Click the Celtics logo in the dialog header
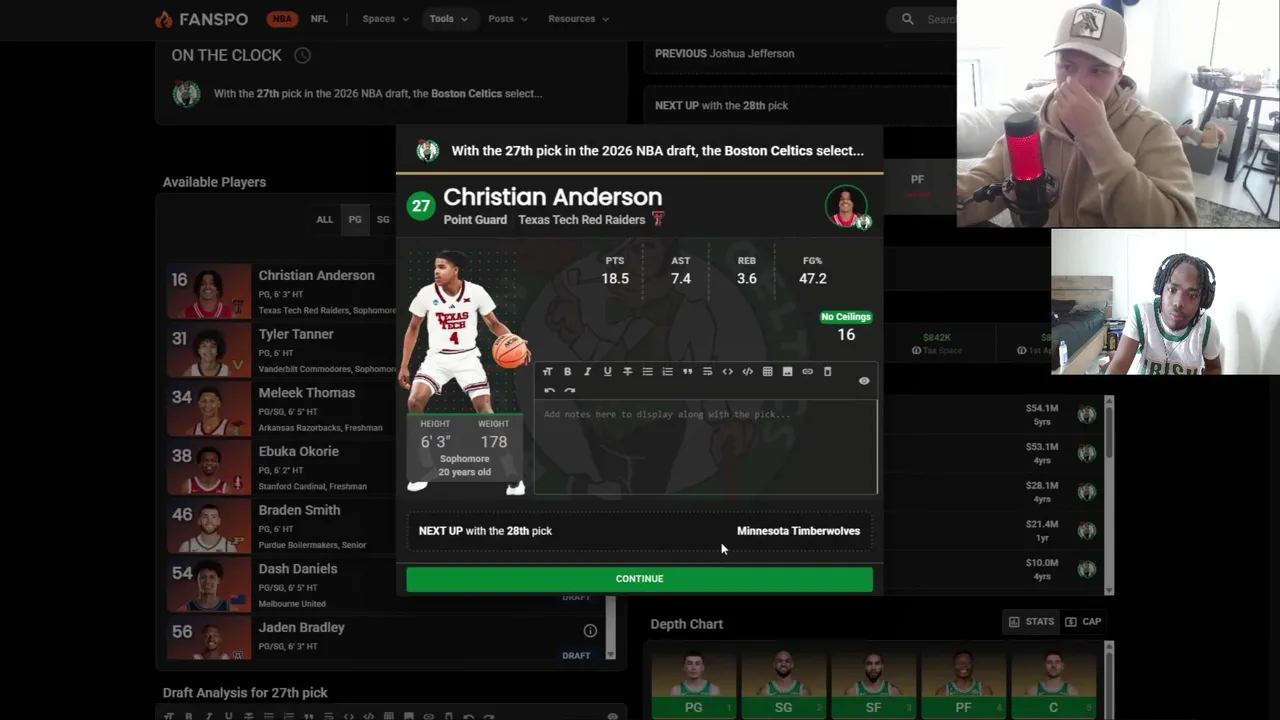 (428, 151)
